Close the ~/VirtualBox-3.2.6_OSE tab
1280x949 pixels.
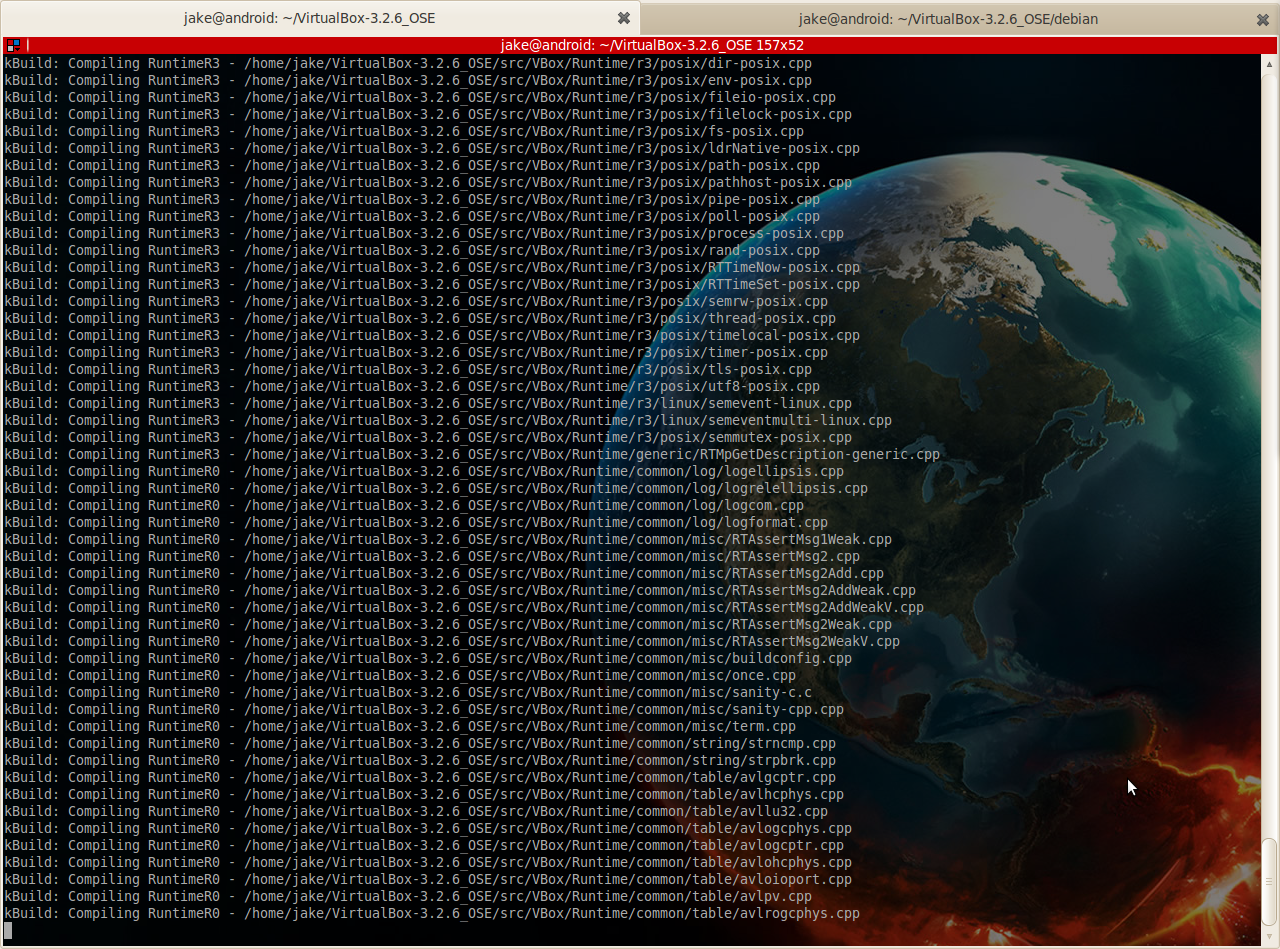[x=623, y=18]
